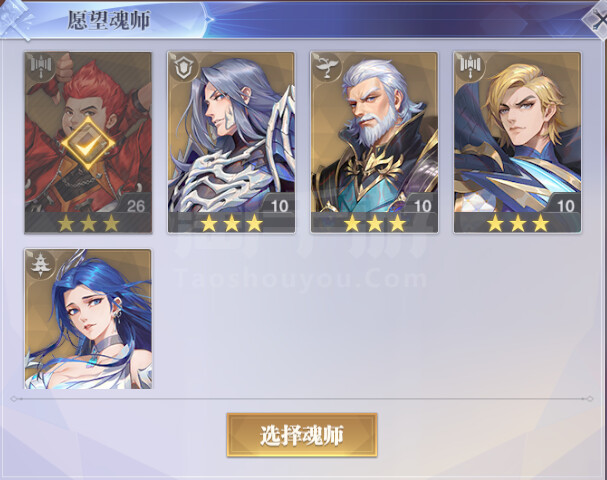The width and height of the screenshot is (607, 480).
Task: Click tree-shaped class icon on blue-haired card
Action: click(x=39, y=264)
